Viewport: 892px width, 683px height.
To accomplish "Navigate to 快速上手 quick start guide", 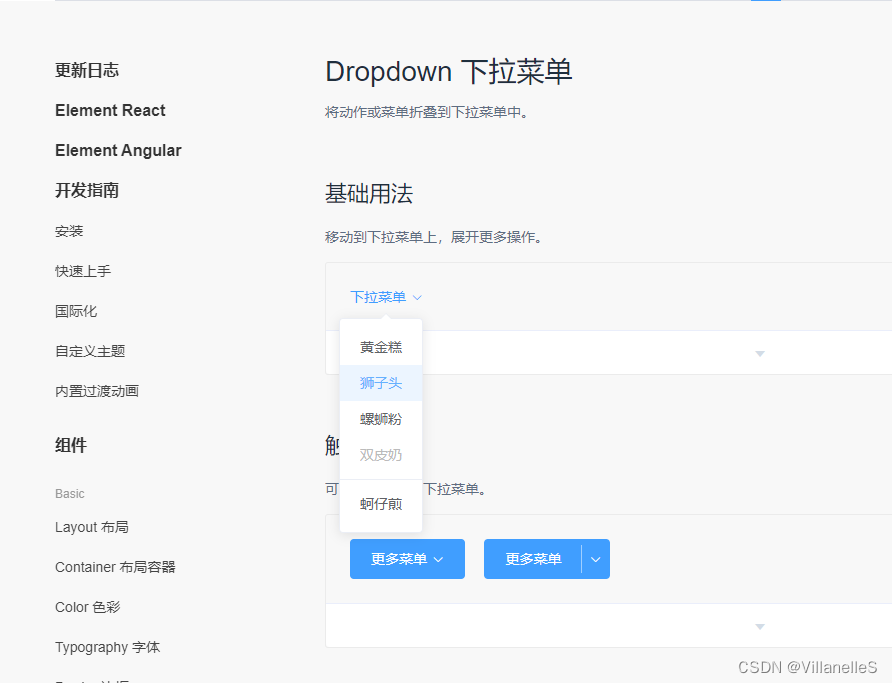I will [x=82, y=271].
